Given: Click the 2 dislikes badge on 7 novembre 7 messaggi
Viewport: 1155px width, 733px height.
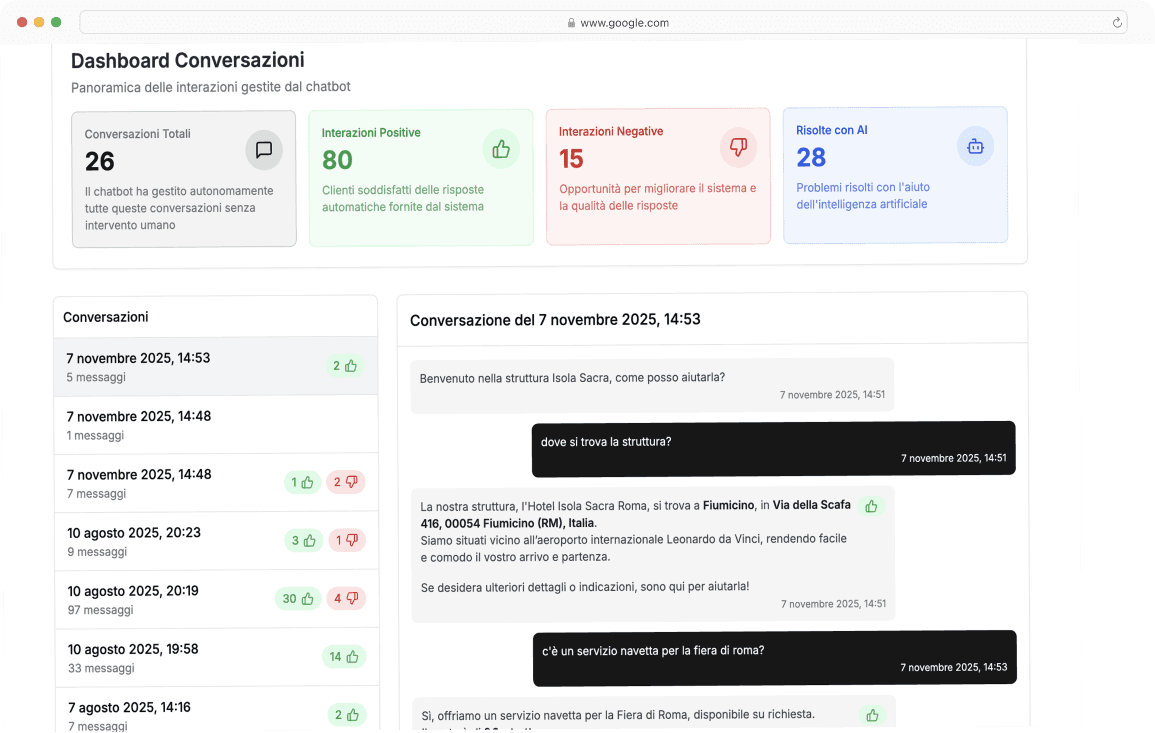Looking at the screenshot, I should [345, 482].
